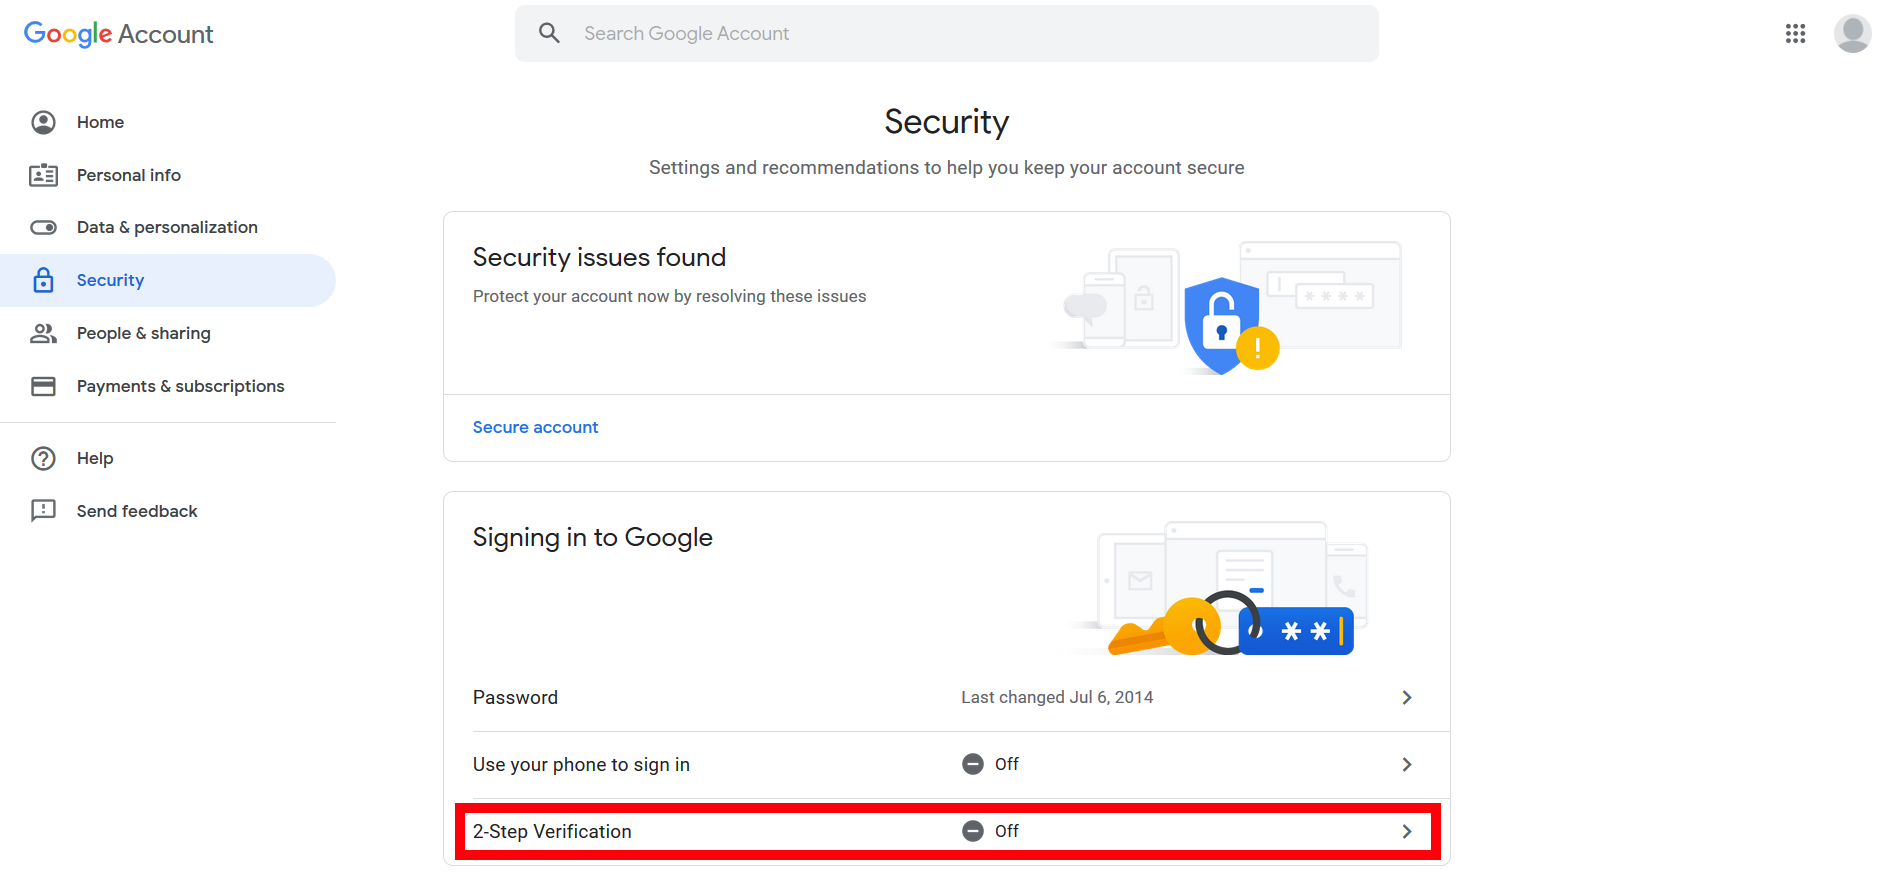Open the profile avatar account menu
Viewport: 1895px width, 890px height.
coord(1852,34)
